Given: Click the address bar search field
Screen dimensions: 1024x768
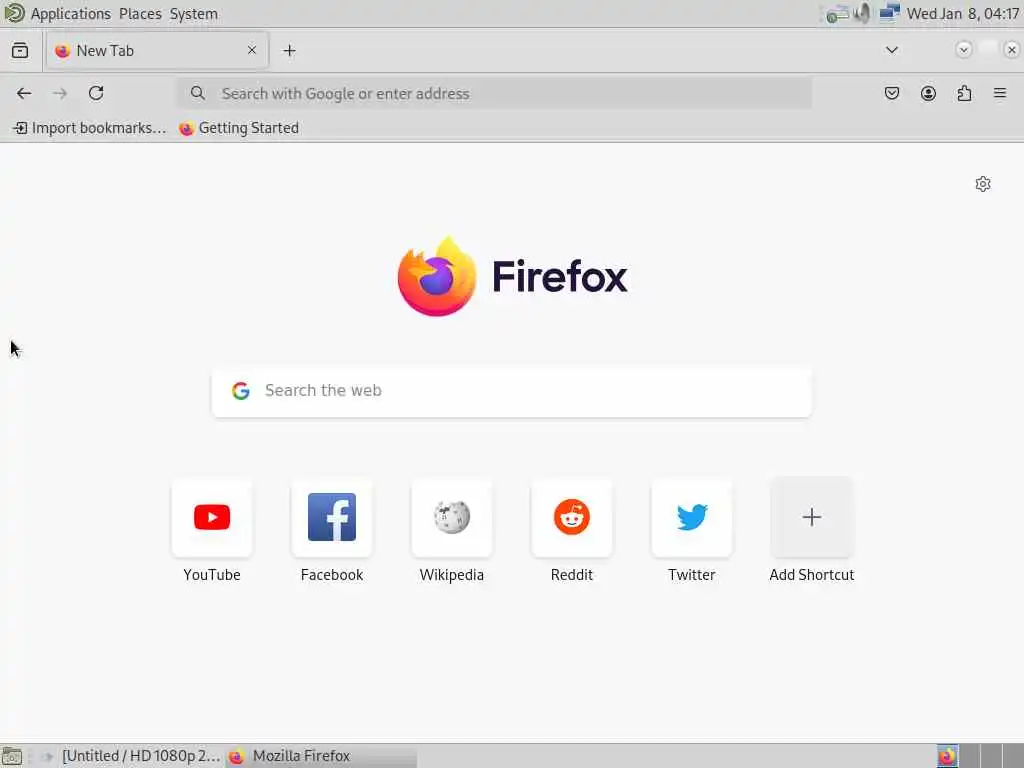Looking at the screenshot, I should (494, 93).
